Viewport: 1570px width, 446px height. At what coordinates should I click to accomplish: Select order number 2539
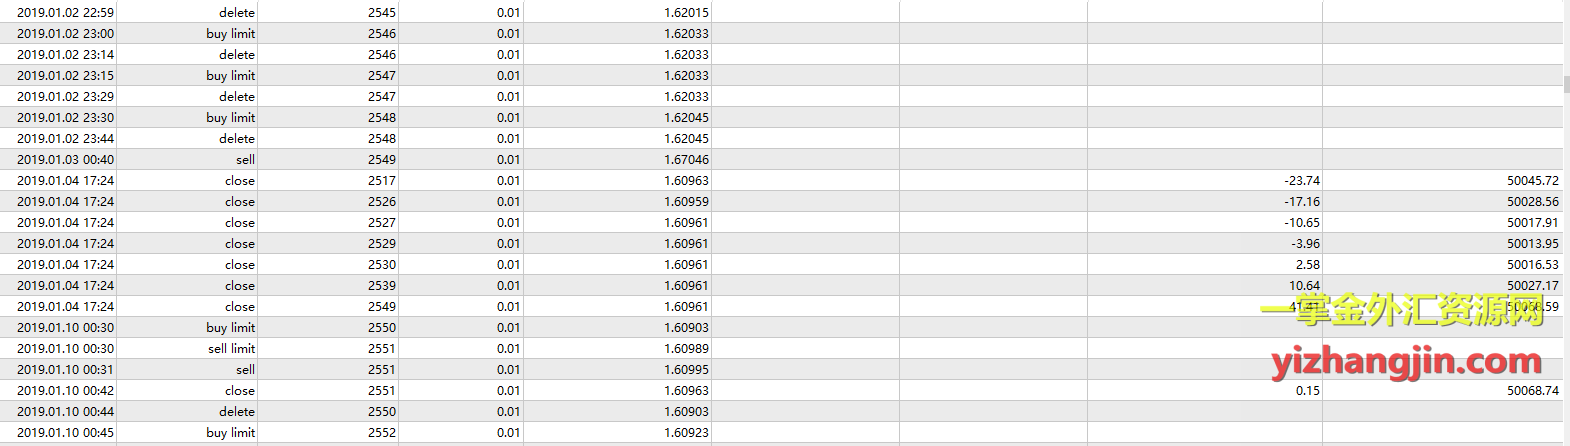(x=382, y=286)
